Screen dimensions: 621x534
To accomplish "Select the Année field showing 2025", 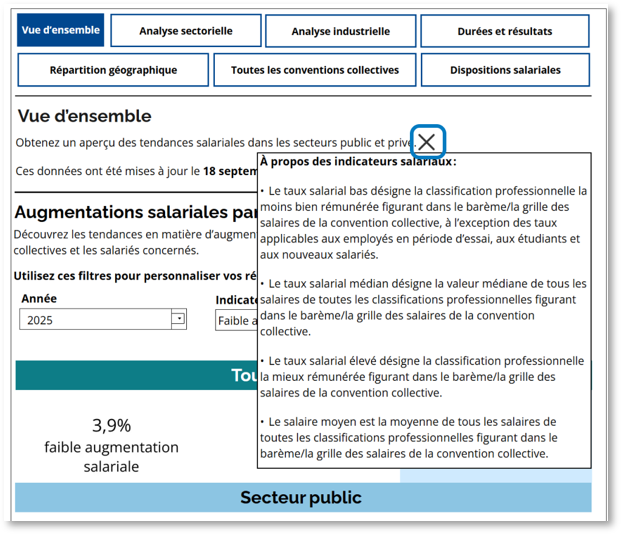I will point(103,319).
